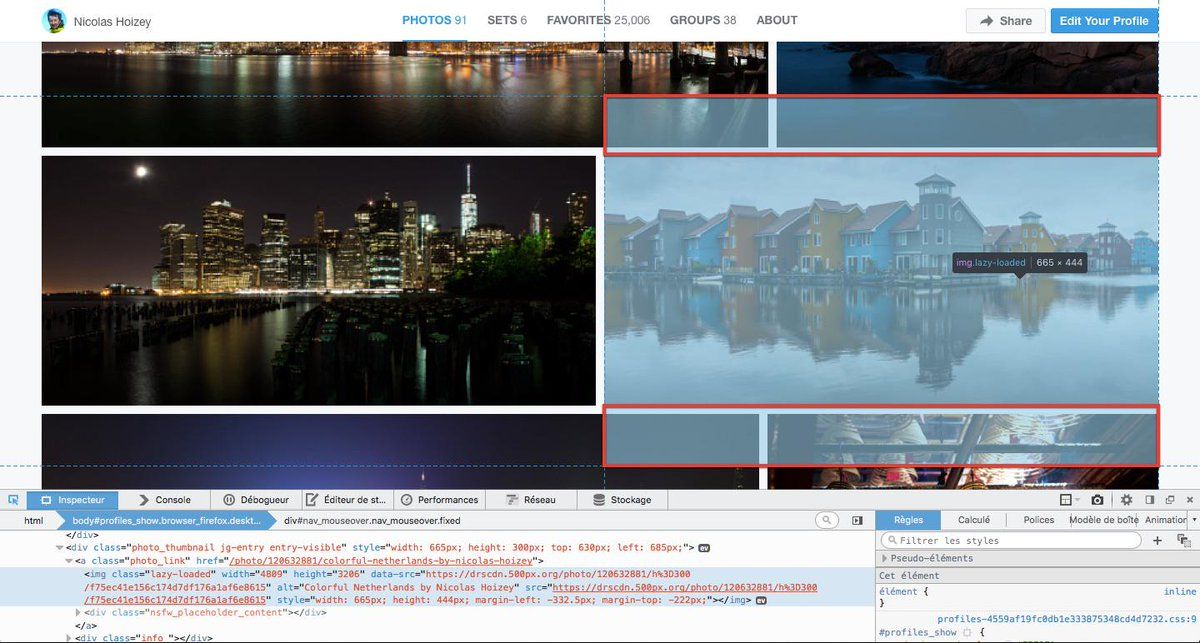
Task: Click the Edit Your Profile button
Action: point(1104,21)
